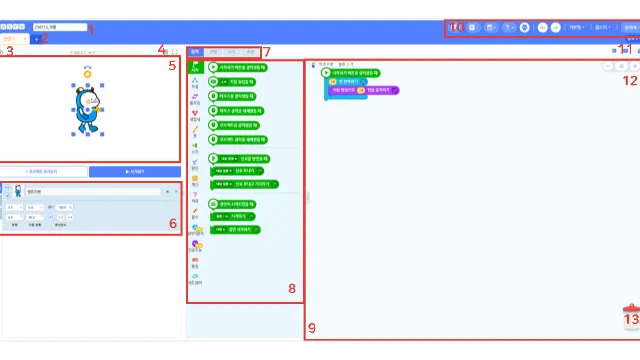The image size is (640, 360).
Task: Switch to the 모양 tab
Action: click(x=213, y=52)
